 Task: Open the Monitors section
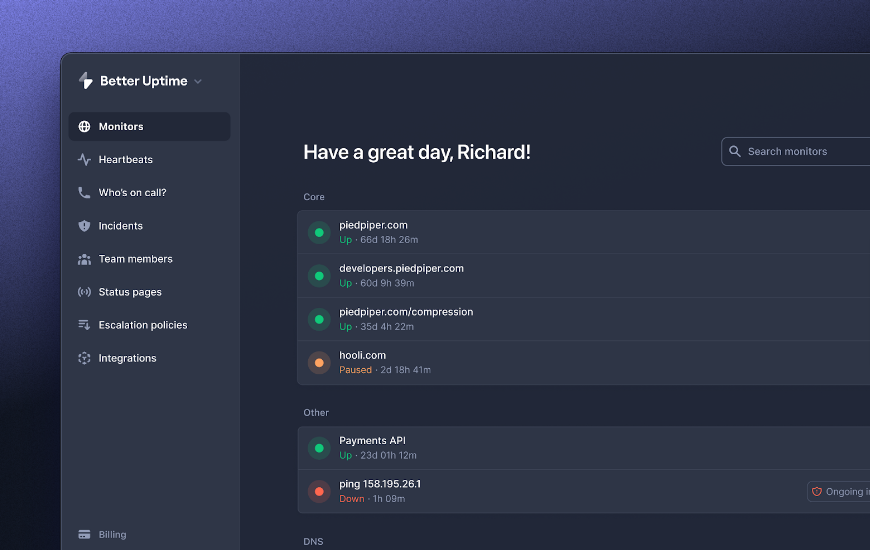coord(149,127)
